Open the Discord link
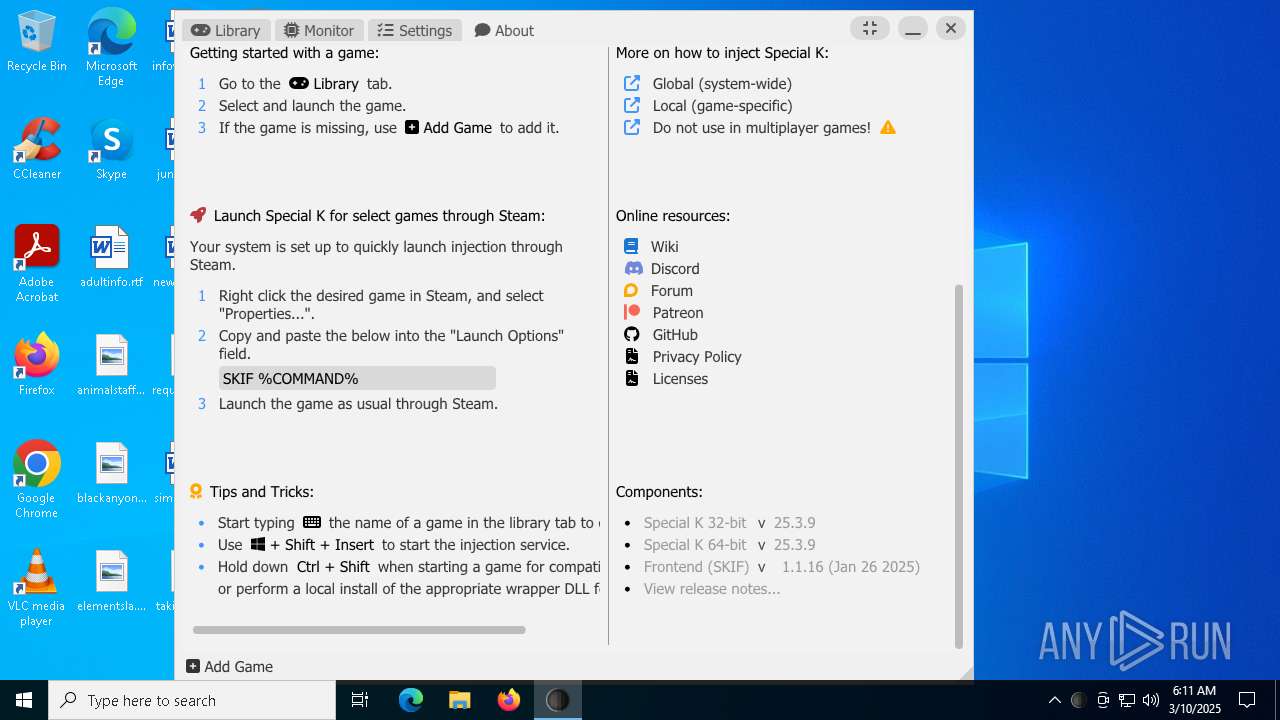 coord(675,269)
